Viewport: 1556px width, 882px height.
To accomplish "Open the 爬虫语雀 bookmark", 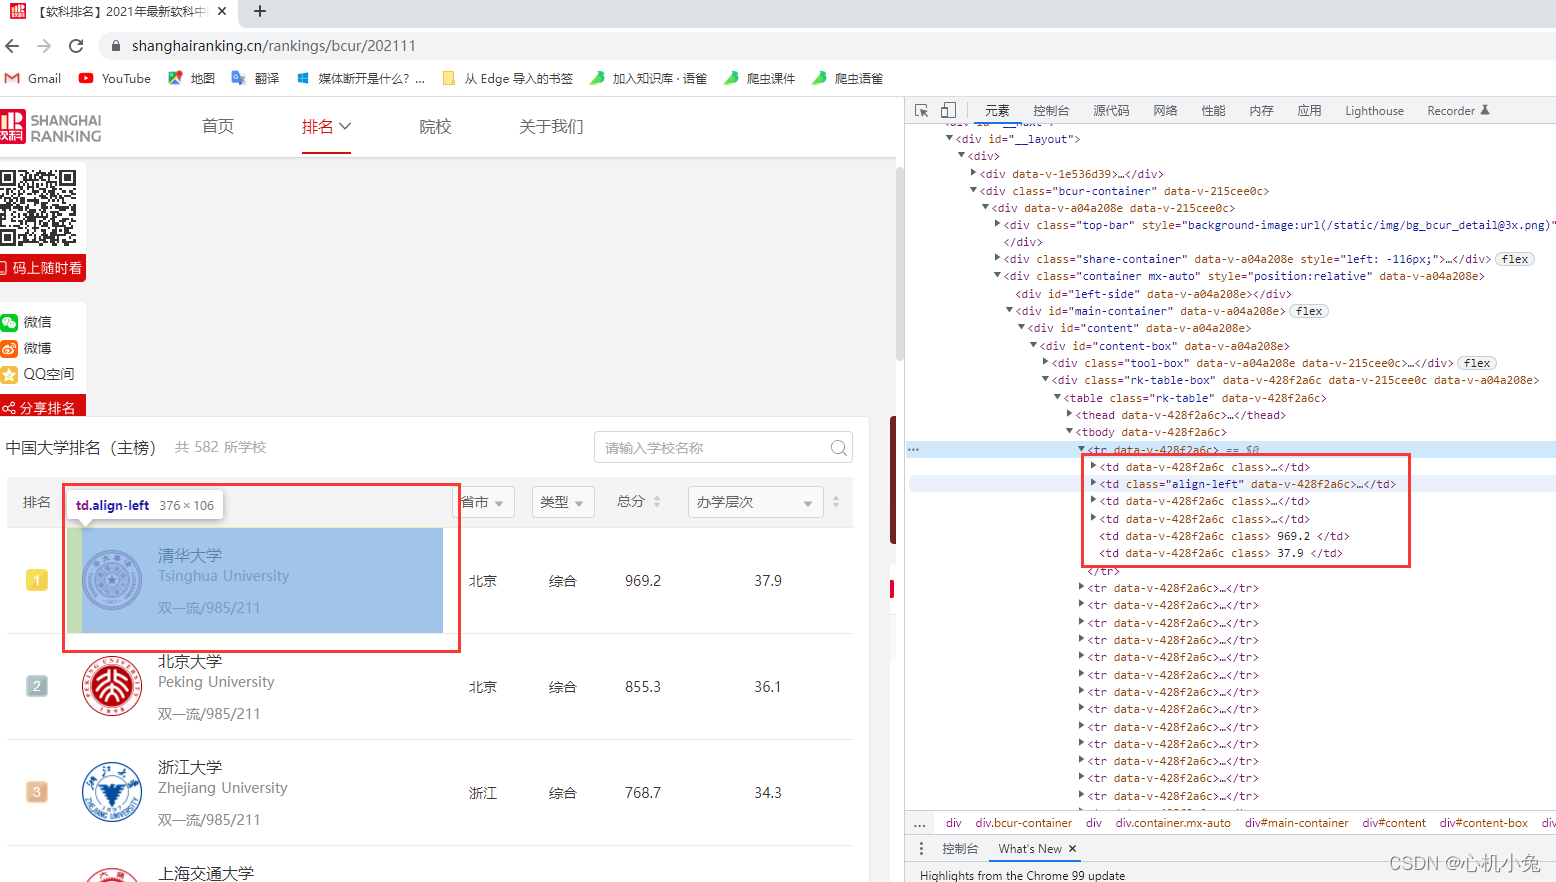I will pyautogui.click(x=848, y=78).
